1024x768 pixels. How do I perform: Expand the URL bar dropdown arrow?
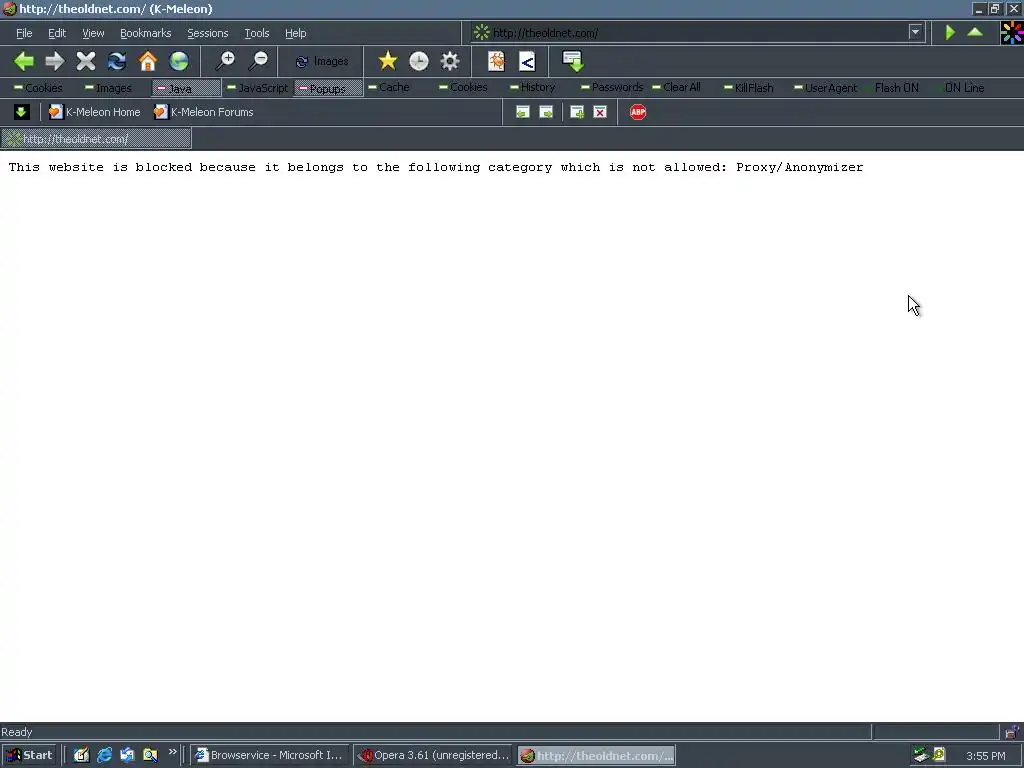916,32
